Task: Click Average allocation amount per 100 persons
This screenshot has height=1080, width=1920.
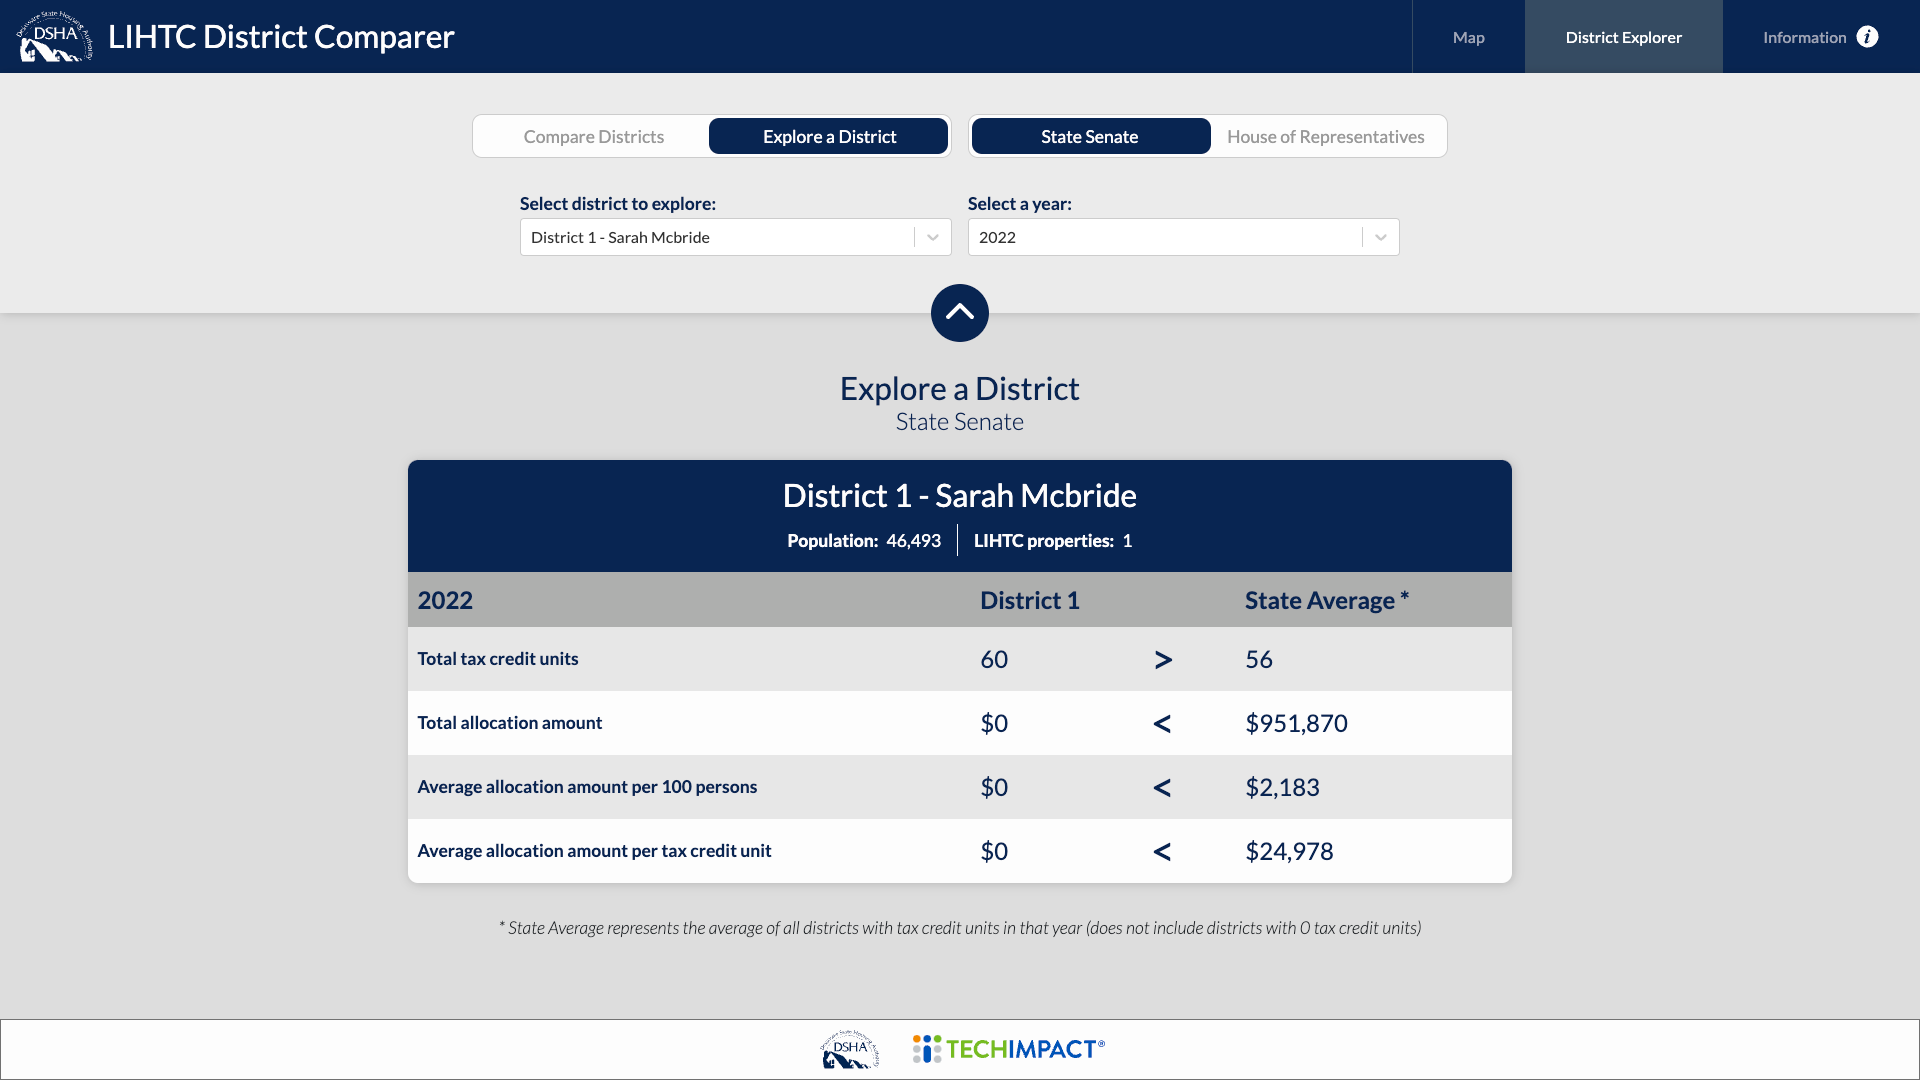Action: [587, 786]
